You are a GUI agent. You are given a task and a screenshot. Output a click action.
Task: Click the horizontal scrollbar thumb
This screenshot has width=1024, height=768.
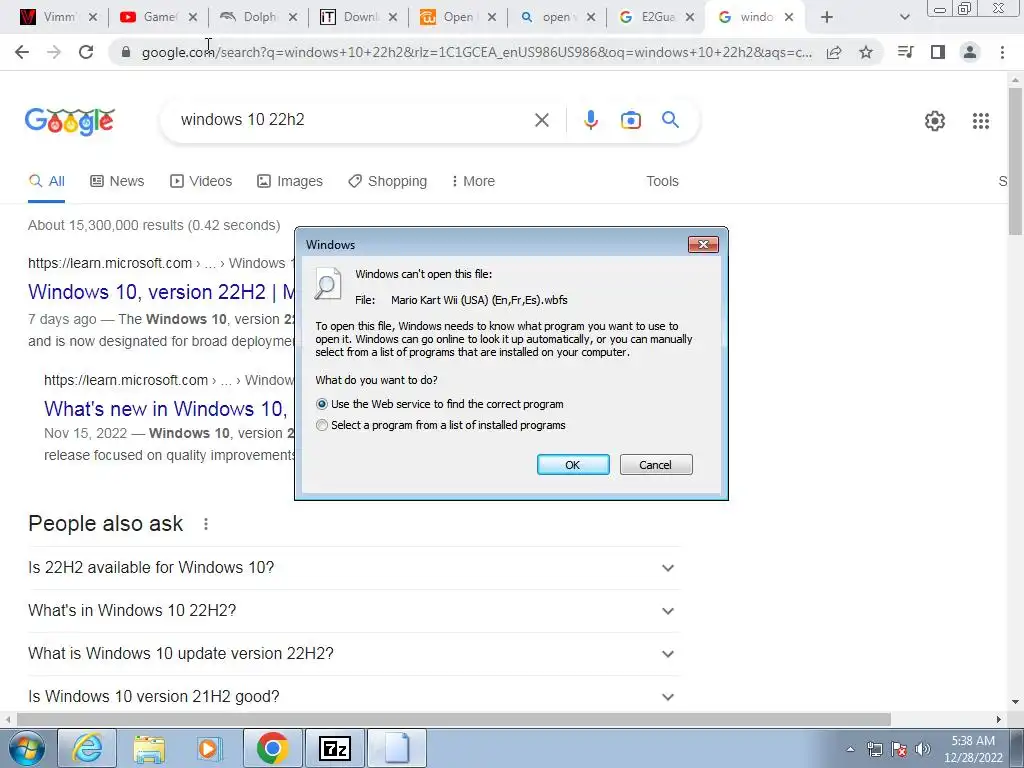(453, 719)
